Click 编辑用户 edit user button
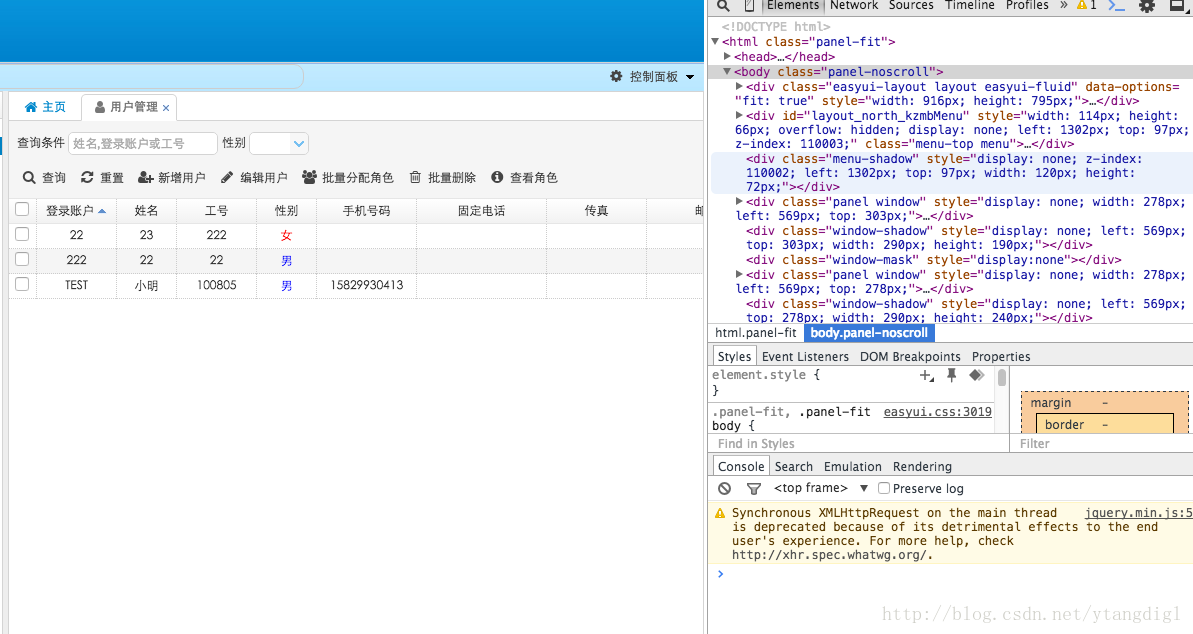The height and width of the screenshot is (634, 1193). pos(254,177)
